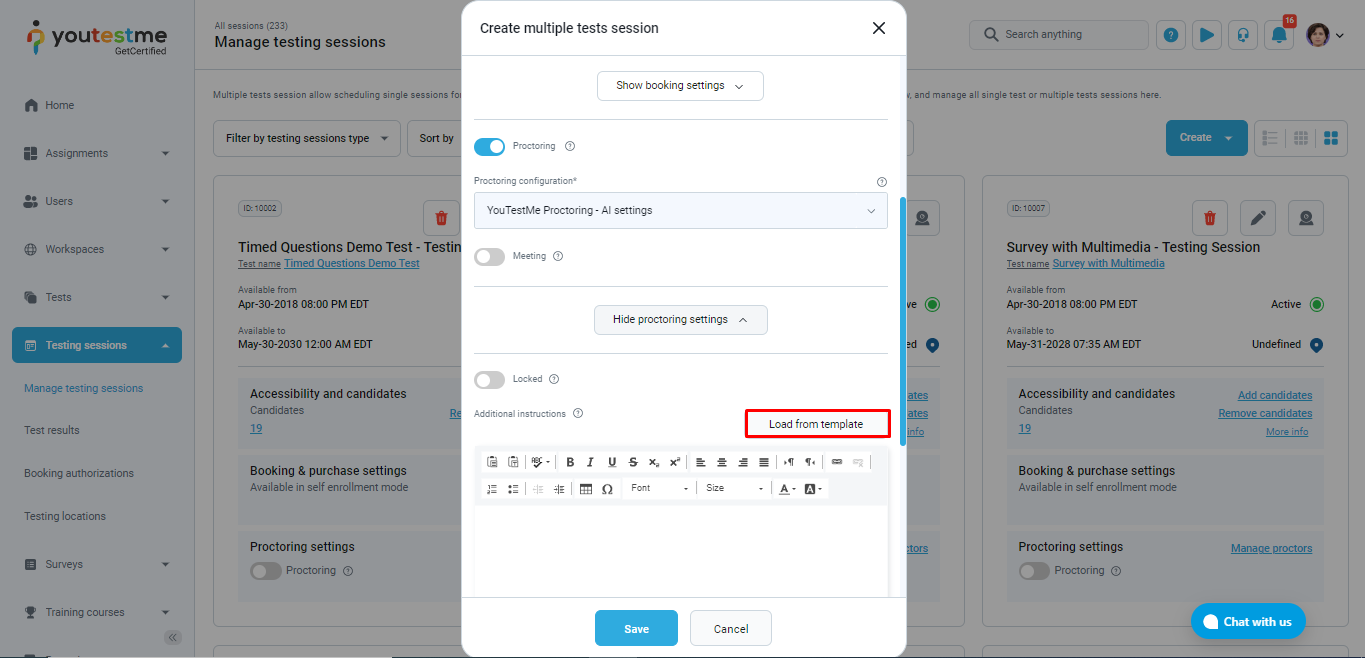Open Filter by testing sessions type dropdown
The width and height of the screenshot is (1365, 658).
click(307, 139)
